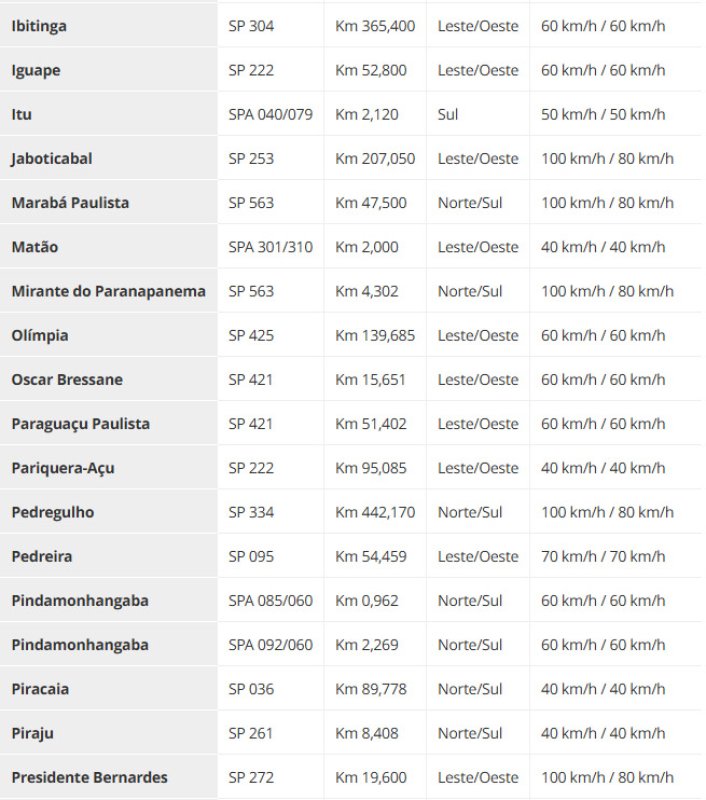Click the SPA 040/079 road cell
Screen dimensions: 706x800
[270, 114]
